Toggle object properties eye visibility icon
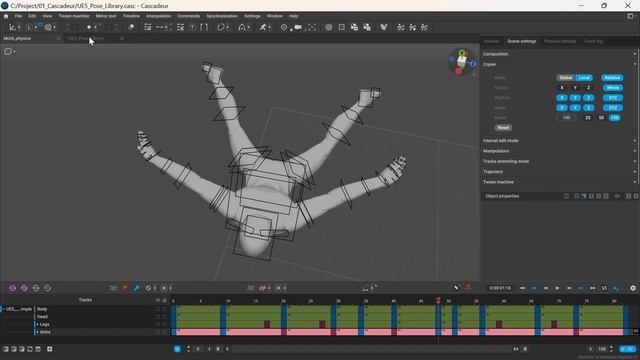This screenshot has width=640, height=360. click(x=617, y=196)
